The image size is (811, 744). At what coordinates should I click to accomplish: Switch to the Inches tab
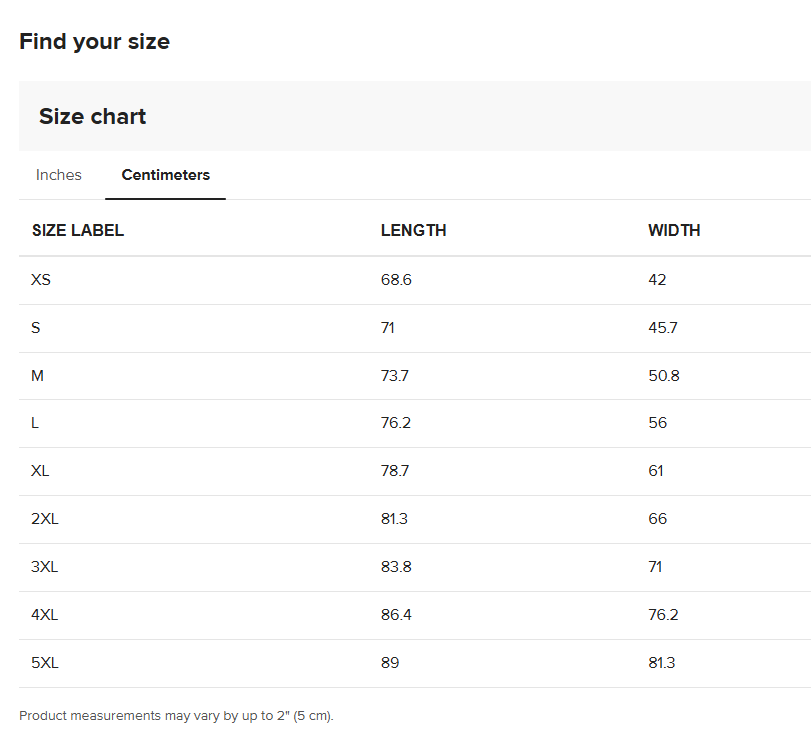59,175
